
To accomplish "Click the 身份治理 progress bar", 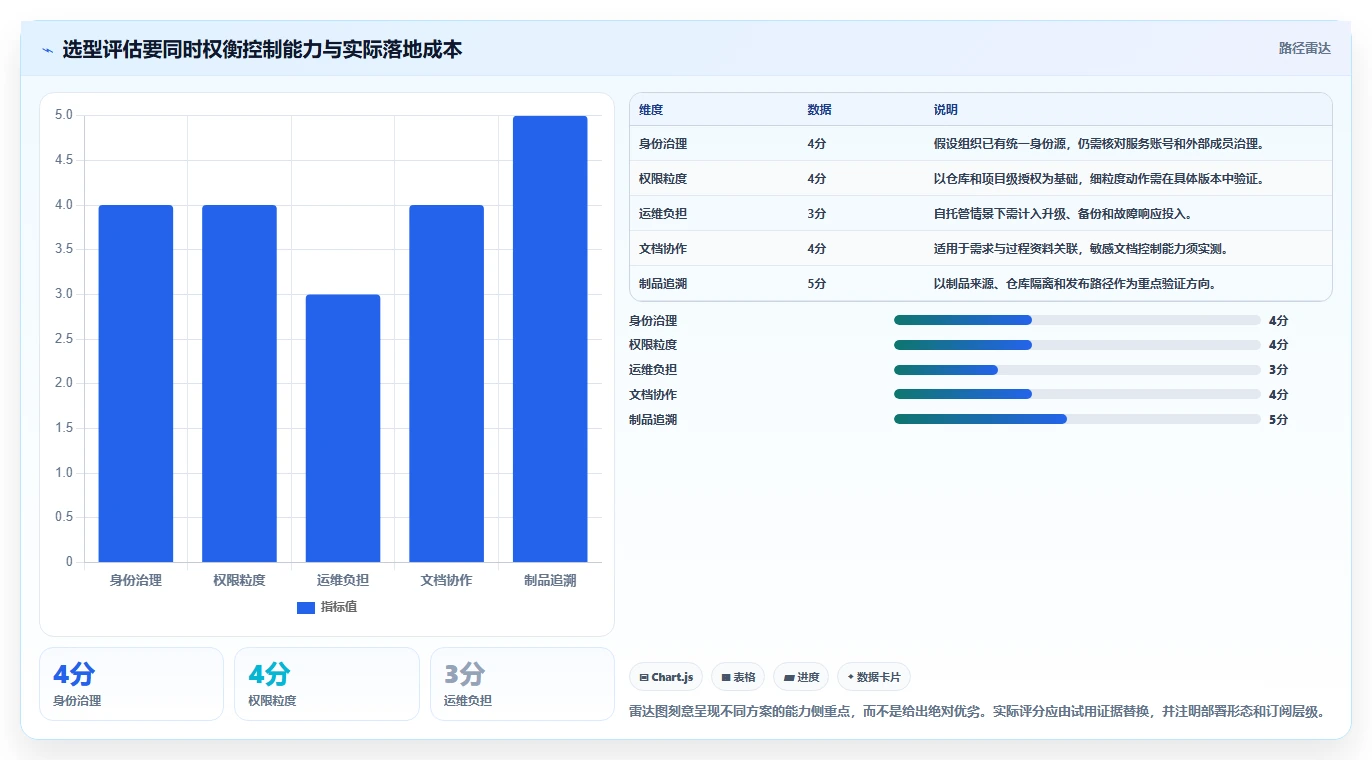I will pyautogui.click(x=1077, y=320).
